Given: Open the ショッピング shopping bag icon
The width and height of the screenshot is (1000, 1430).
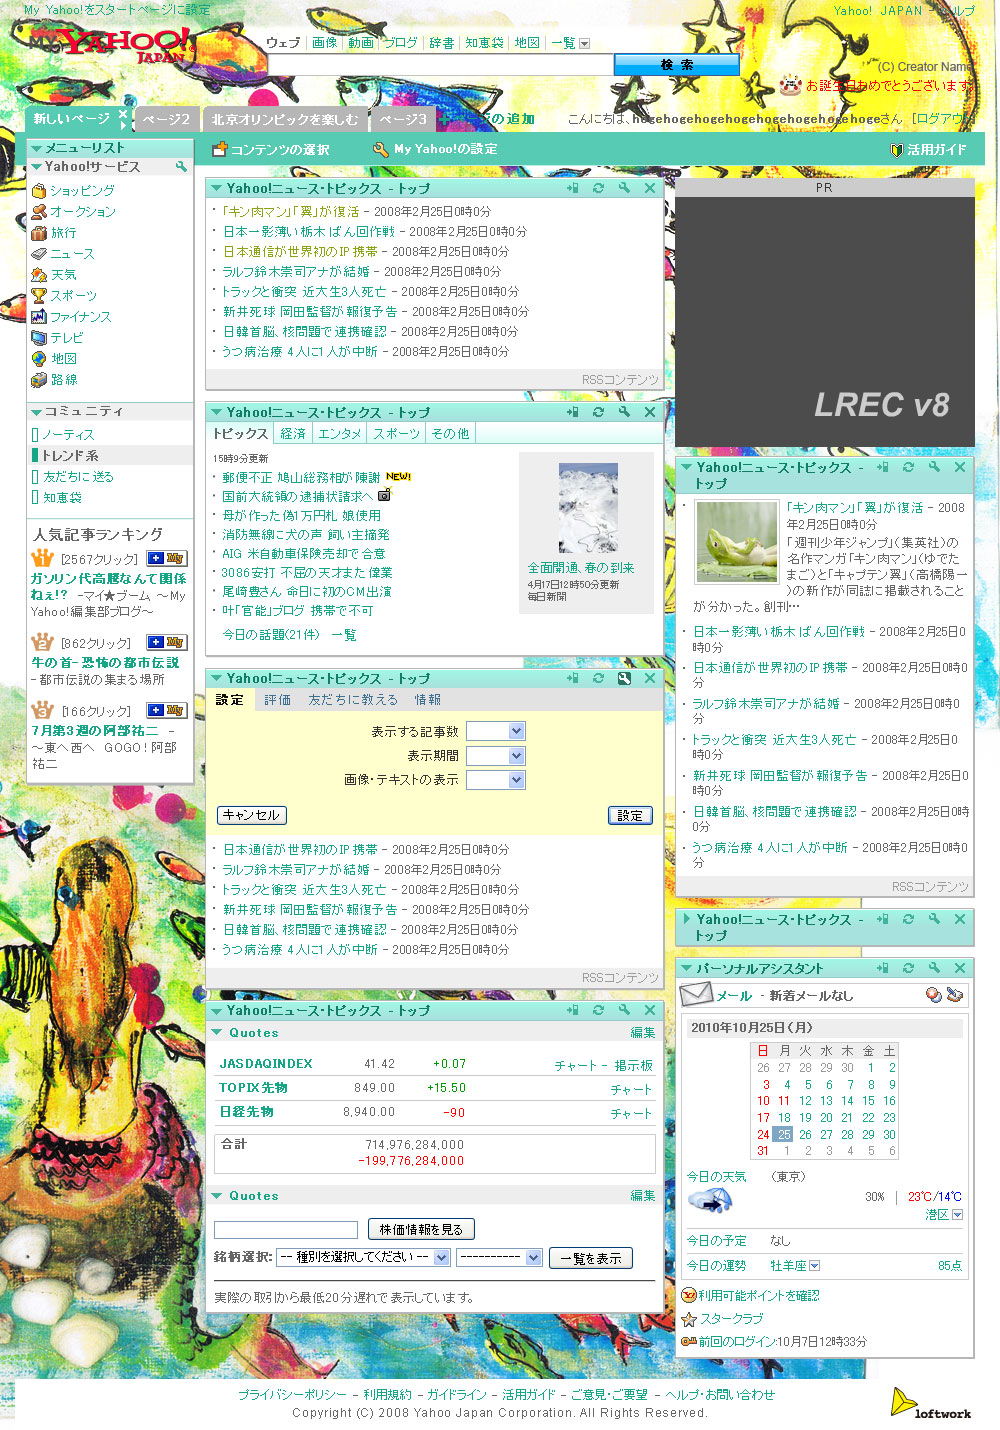Looking at the screenshot, I should (39, 190).
